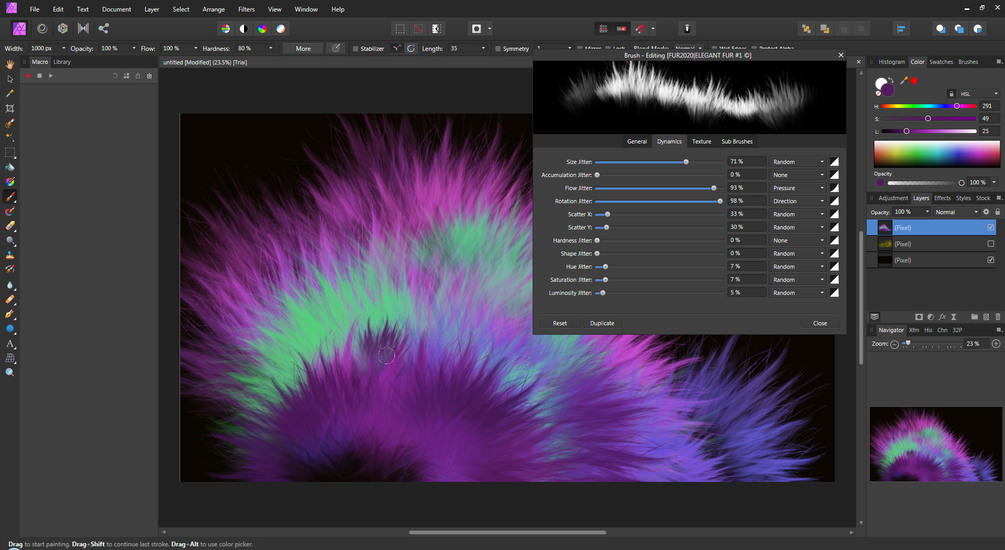
Task: Select the View hand tool
Action: coord(10,64)
